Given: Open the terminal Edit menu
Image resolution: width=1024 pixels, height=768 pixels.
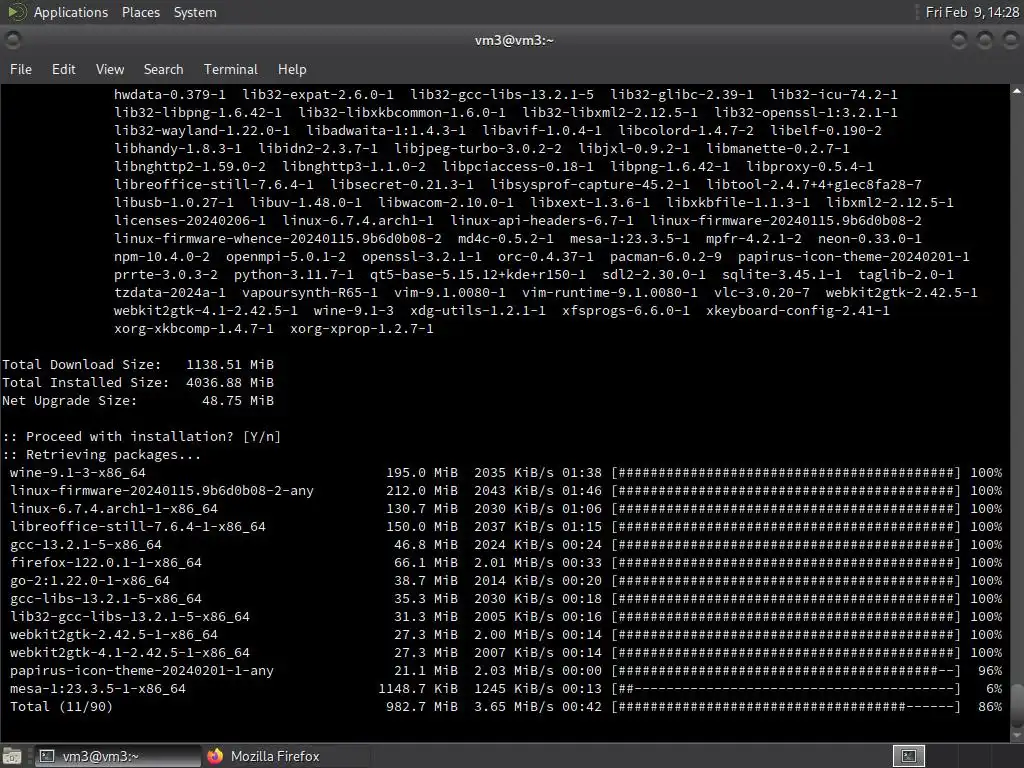Looking at the screenshot, I should [63, 69].
